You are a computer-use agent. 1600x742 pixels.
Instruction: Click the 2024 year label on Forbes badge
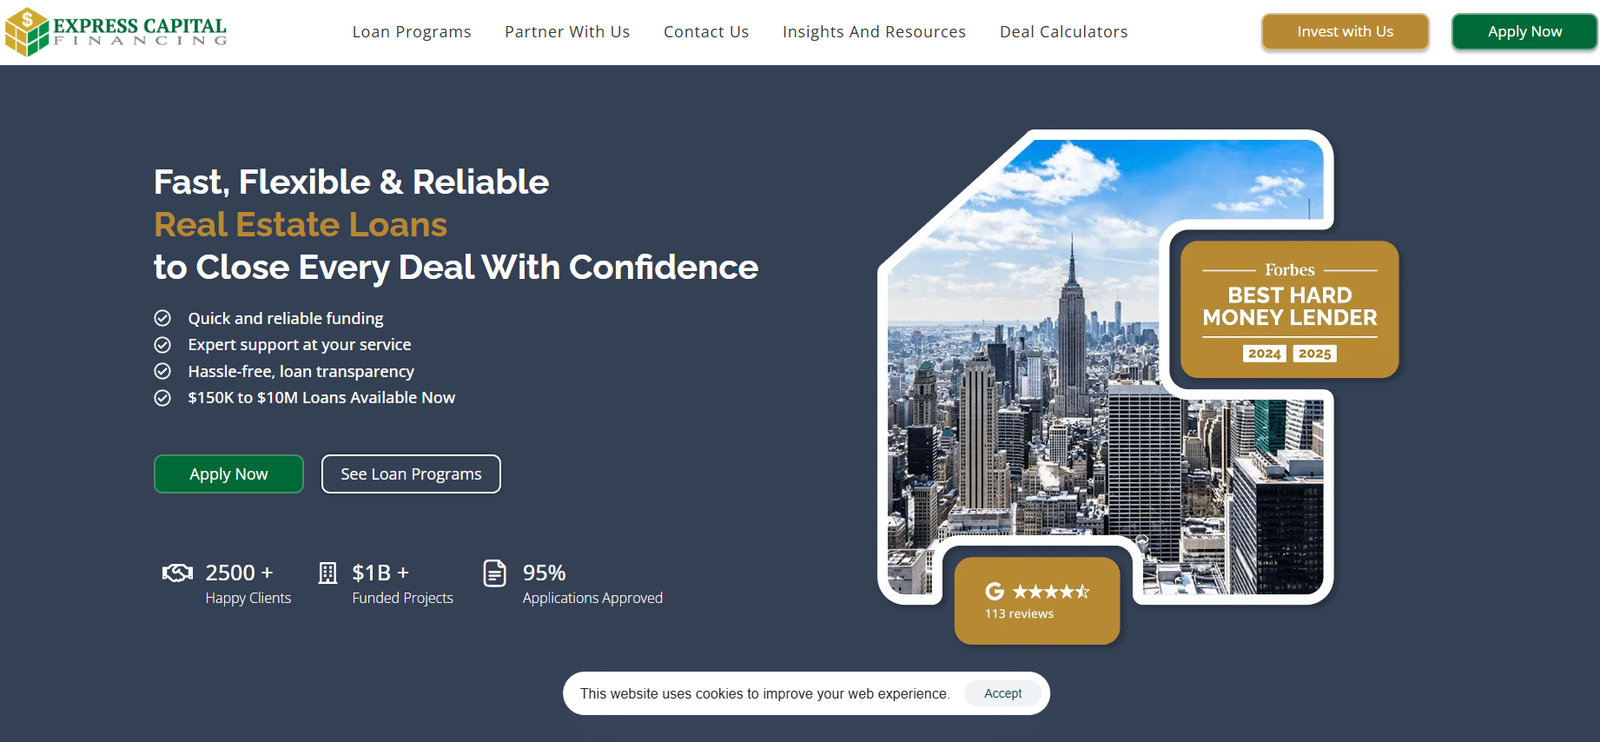click(x=1264, y=353)
